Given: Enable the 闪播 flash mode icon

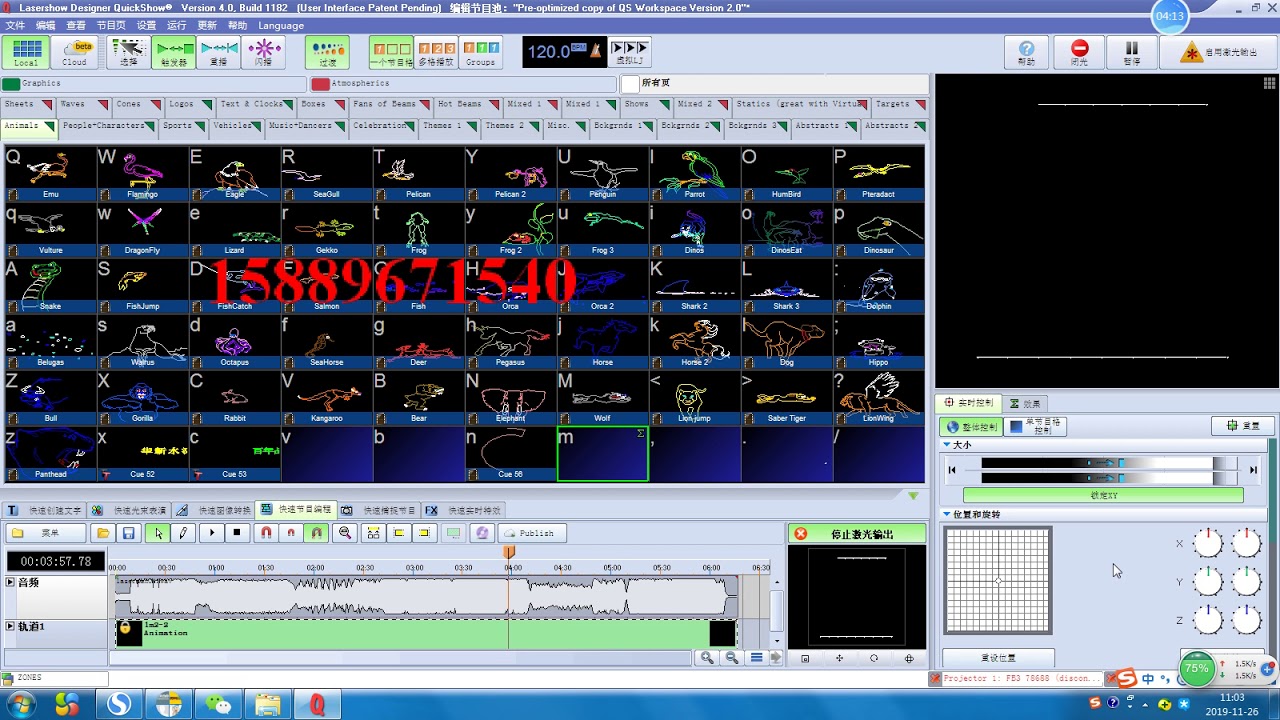Looking at the screenshot, I should point(264,52).
